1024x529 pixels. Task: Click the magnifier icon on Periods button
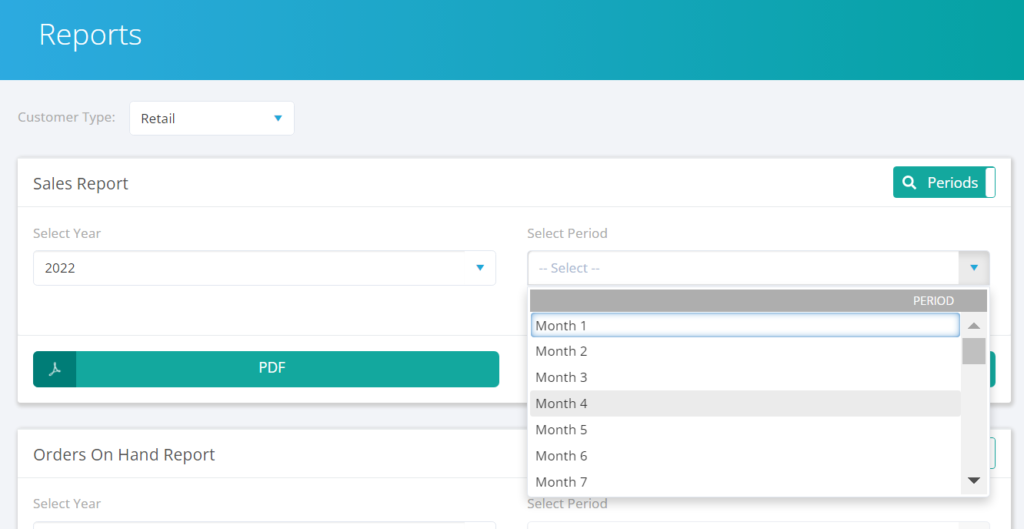909,183
